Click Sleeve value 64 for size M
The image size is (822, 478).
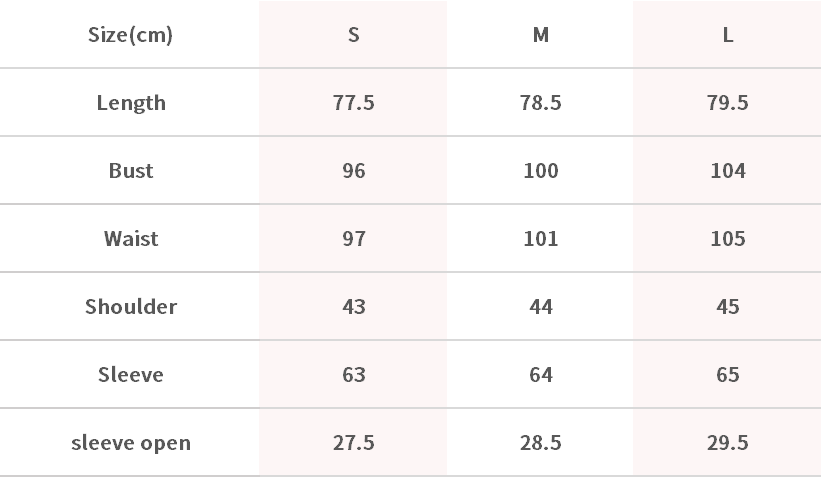pyautogui.click(x=540, y=375)
